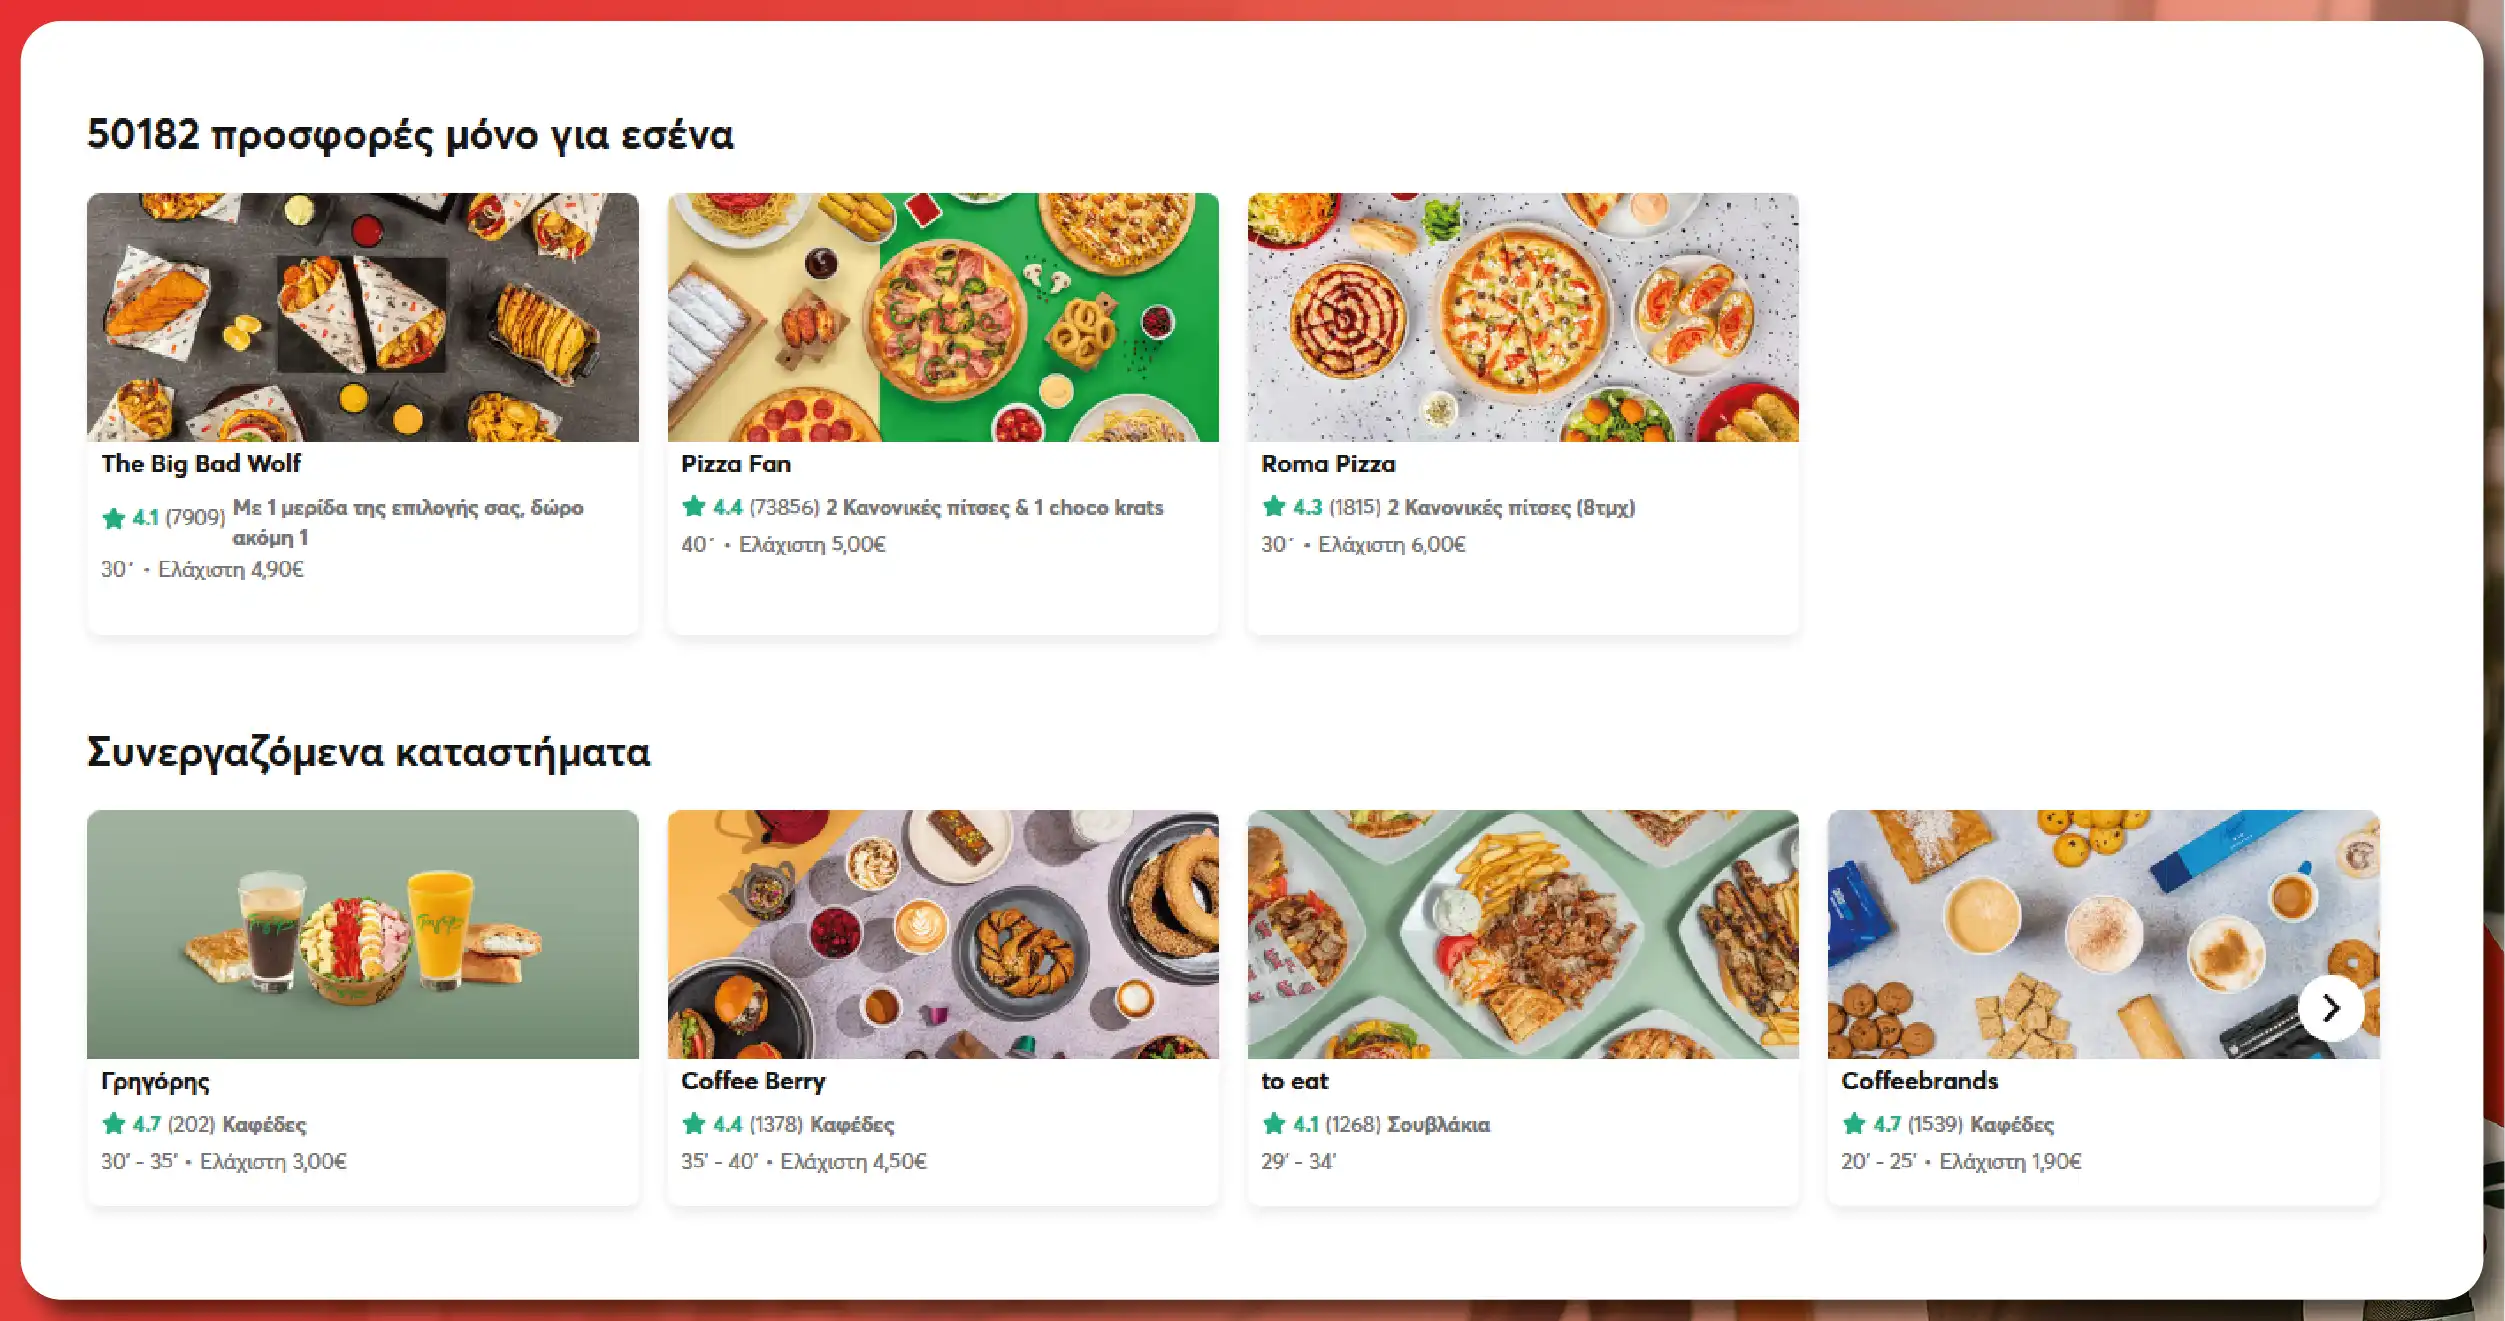The height and width of the screenshot is (1321, 2505).
Task: Open Coffee Berry store photo
Action: pyautogui.click(x=942, y=934)
